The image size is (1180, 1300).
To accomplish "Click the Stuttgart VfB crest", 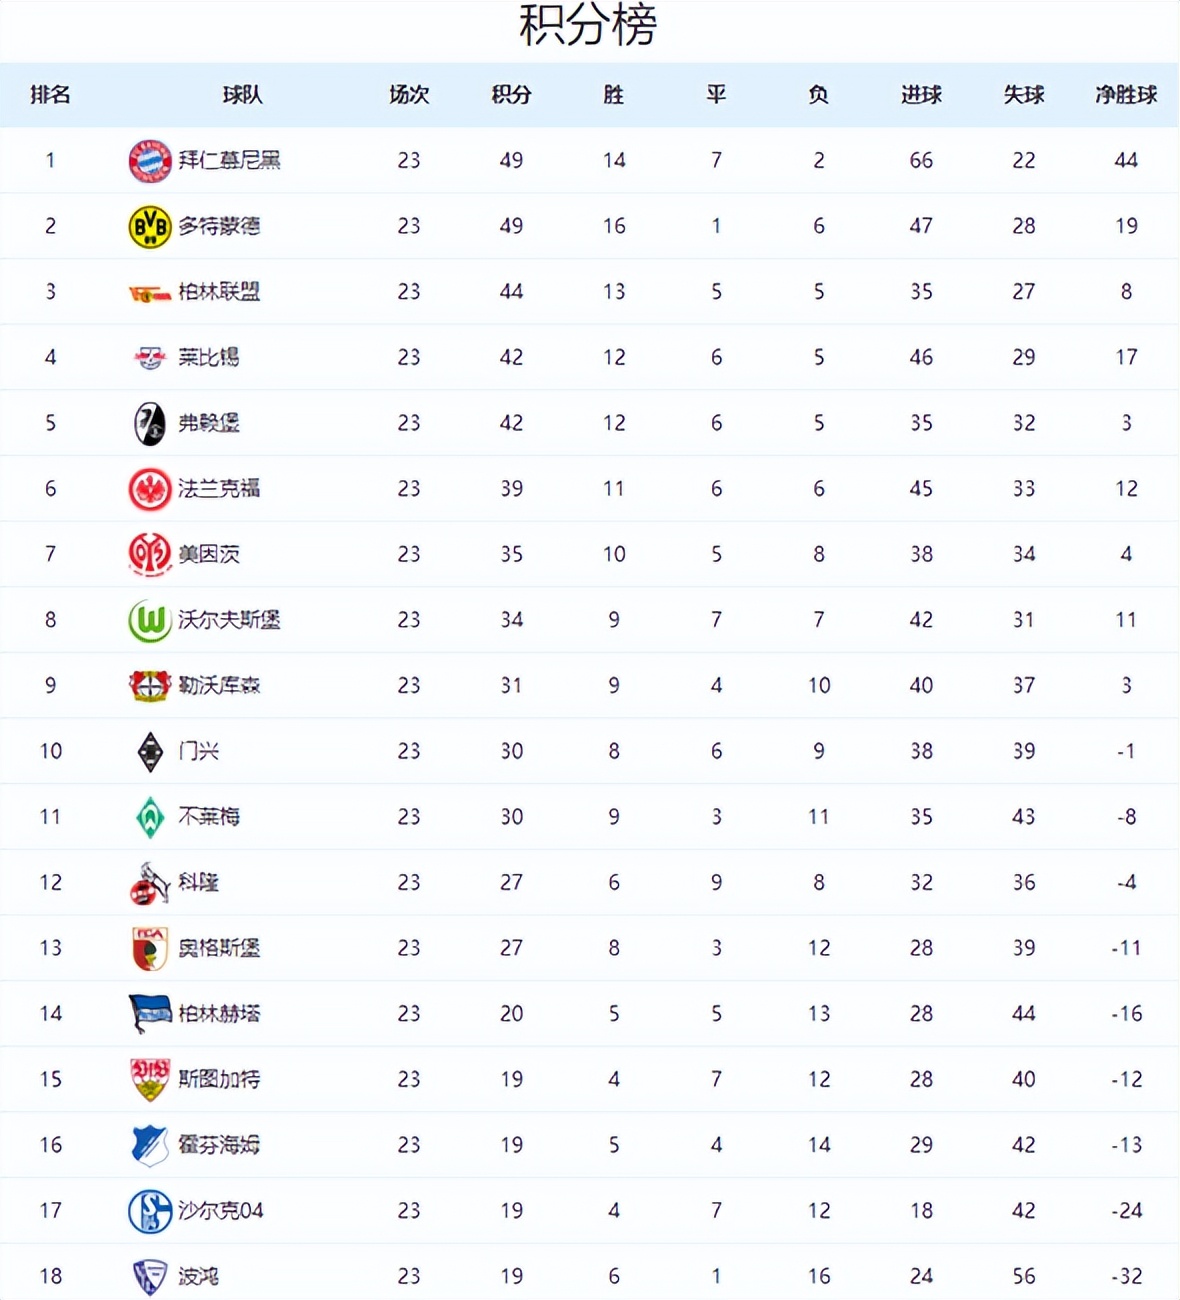I will click(x=150, y=1080).
